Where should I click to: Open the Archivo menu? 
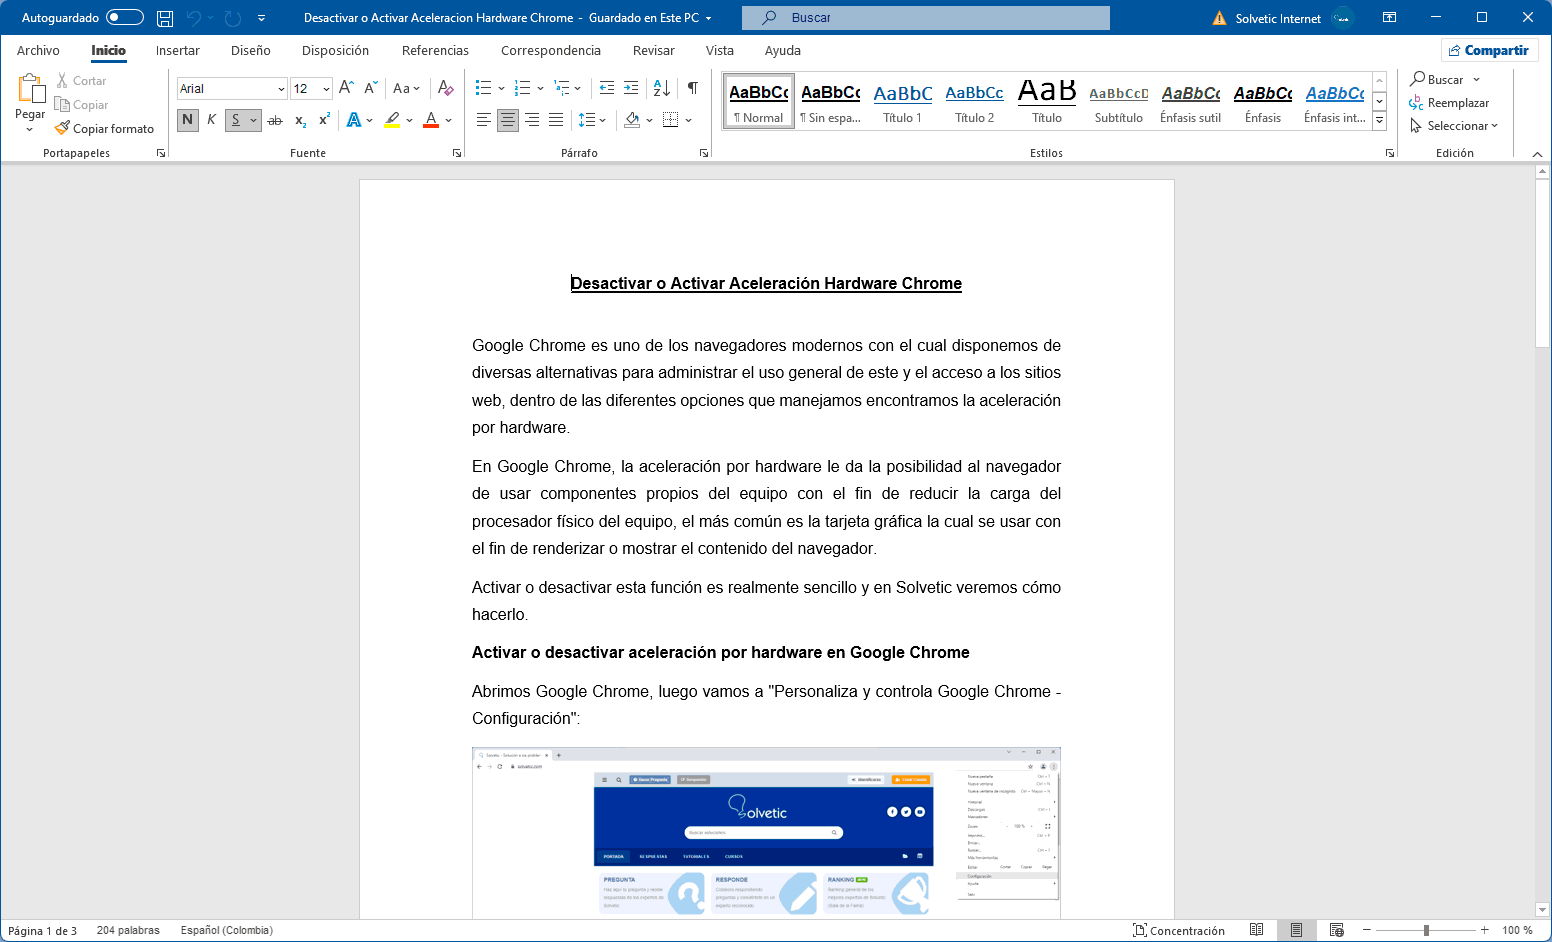coord(38,50)
